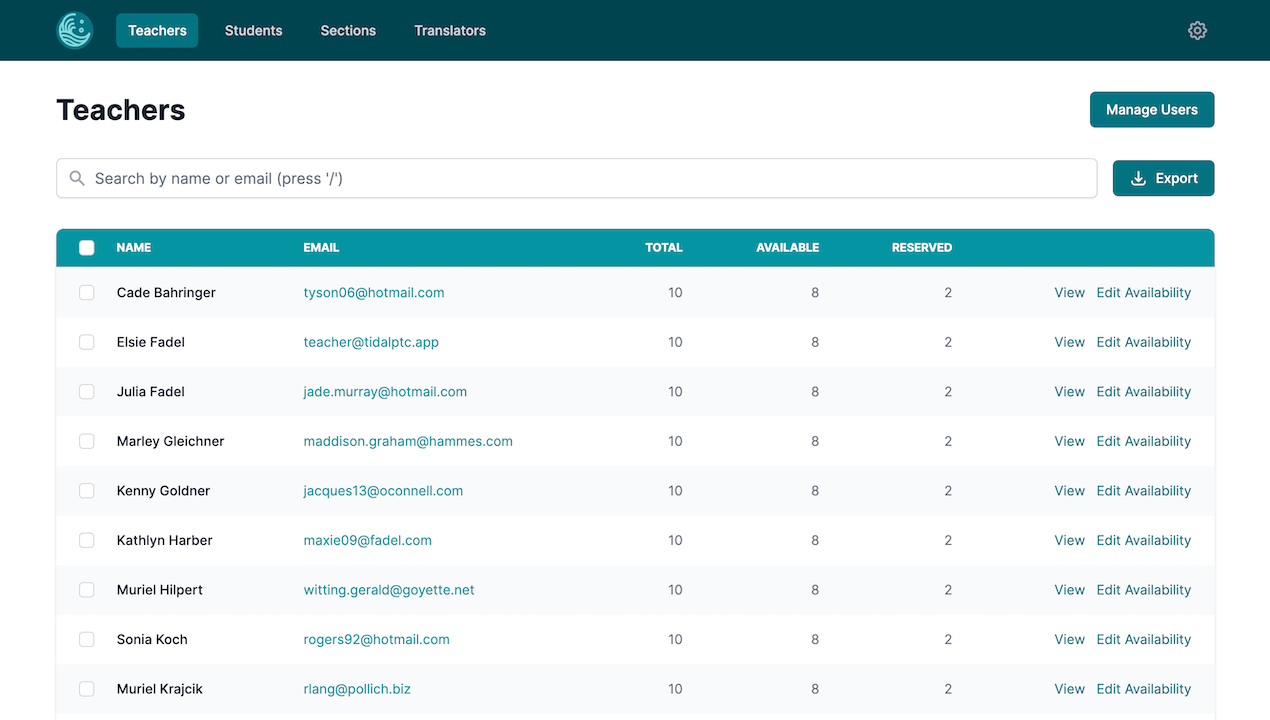The image size is (1270, 720).
Task: View Julia Fadel's record
Action: 1069,391
